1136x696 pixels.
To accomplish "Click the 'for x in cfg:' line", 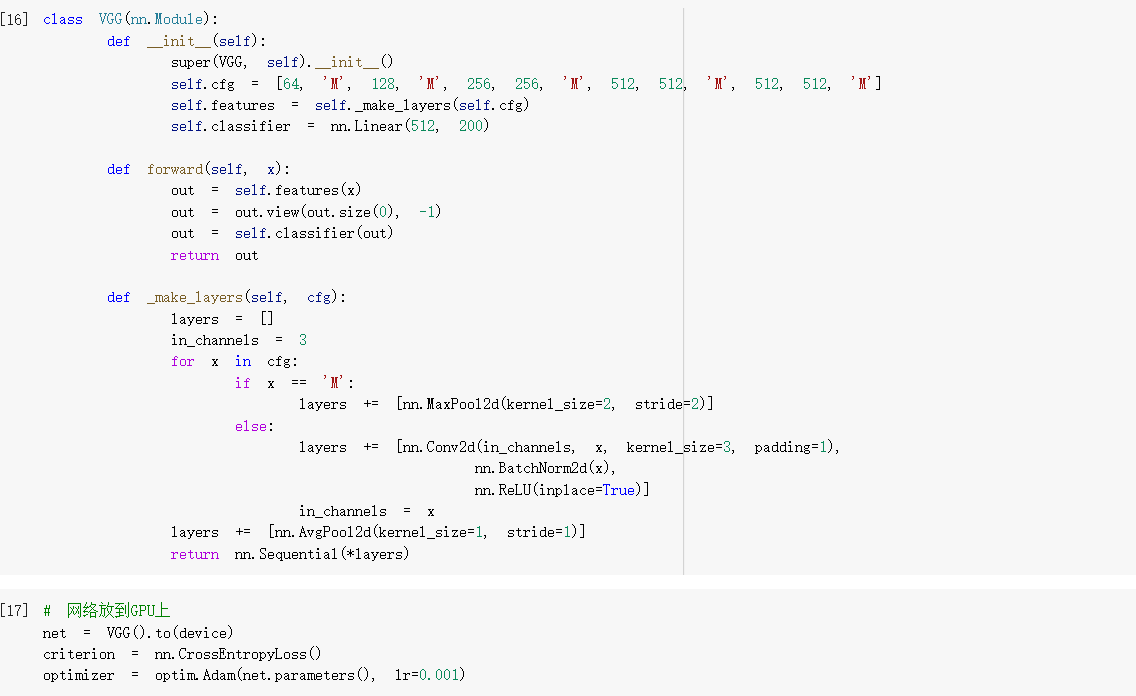I will 234,361.
